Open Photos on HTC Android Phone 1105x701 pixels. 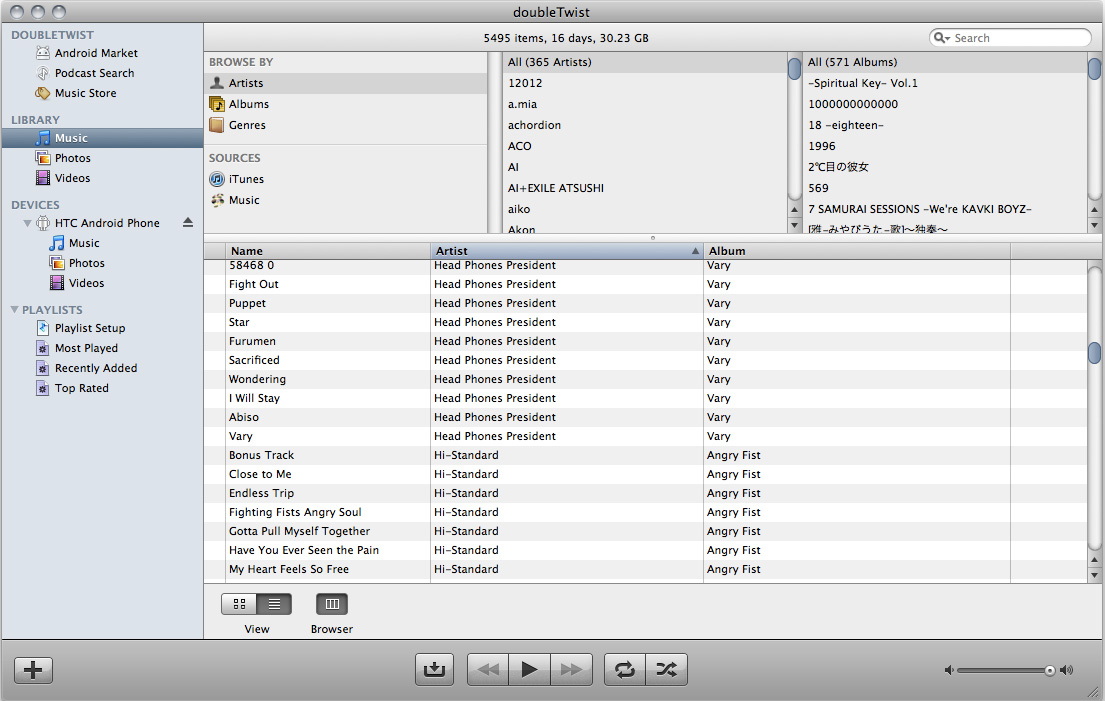87,263
